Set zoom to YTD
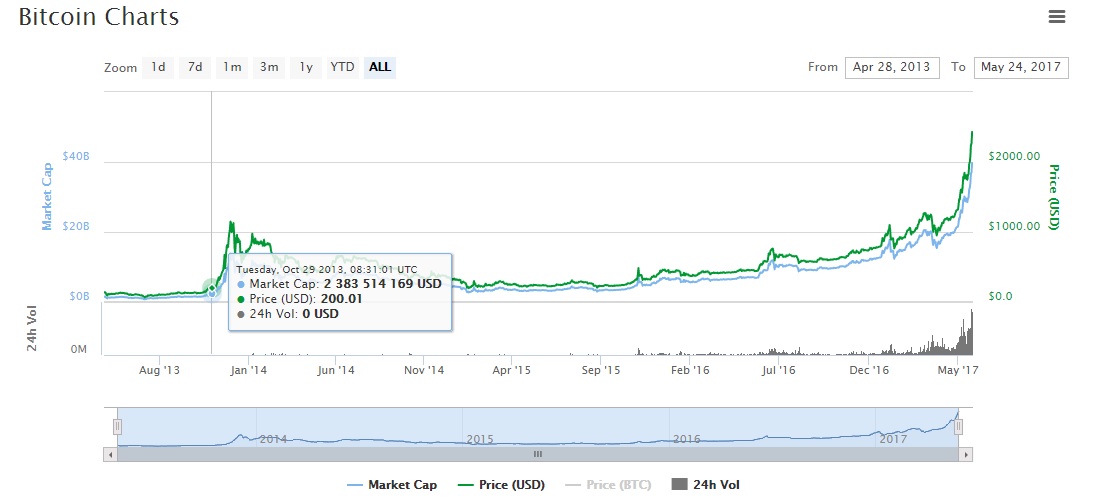This screenshot has width=1110, height=498. point(343,67)
